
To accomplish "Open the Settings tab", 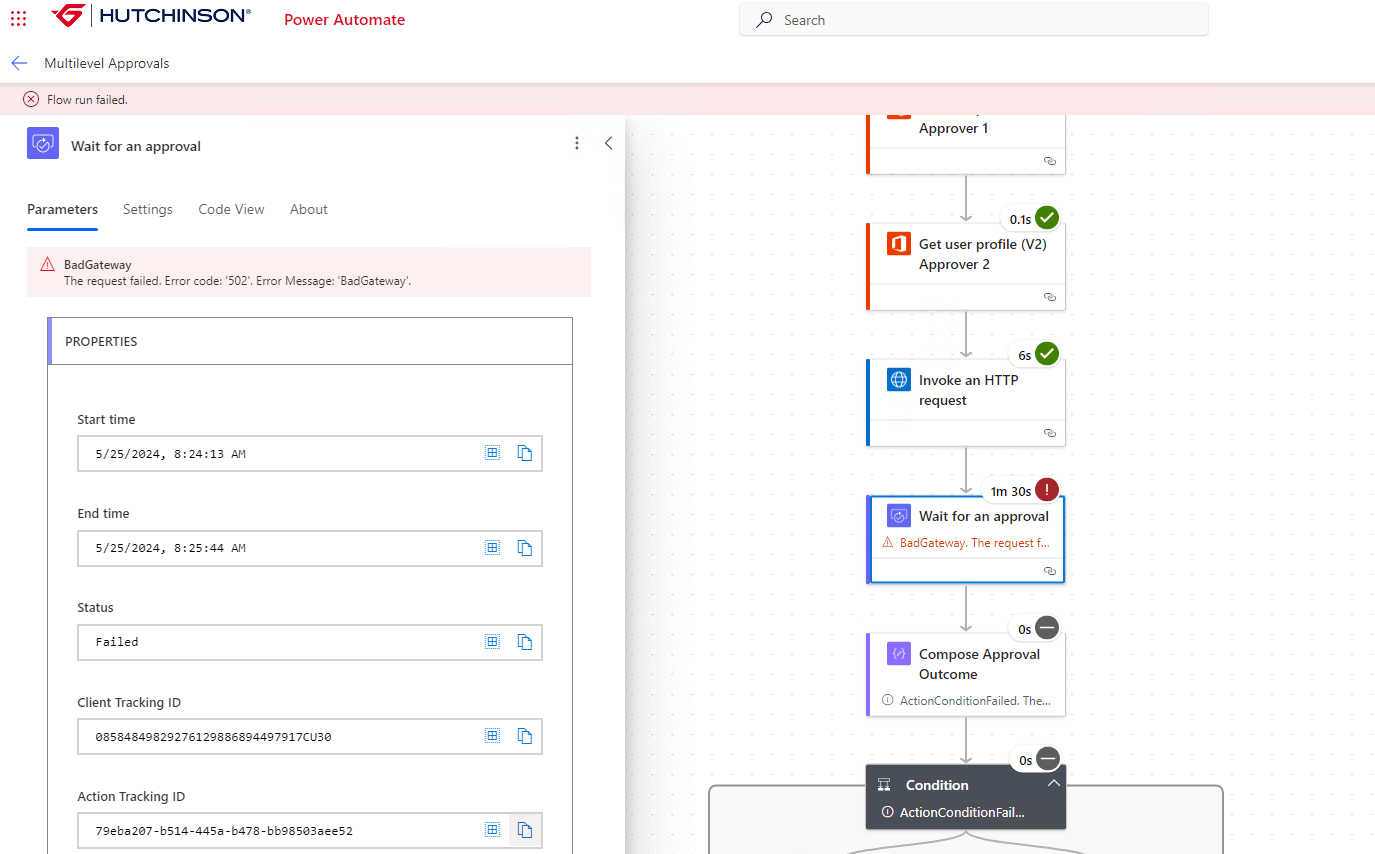I will point(147,209).
